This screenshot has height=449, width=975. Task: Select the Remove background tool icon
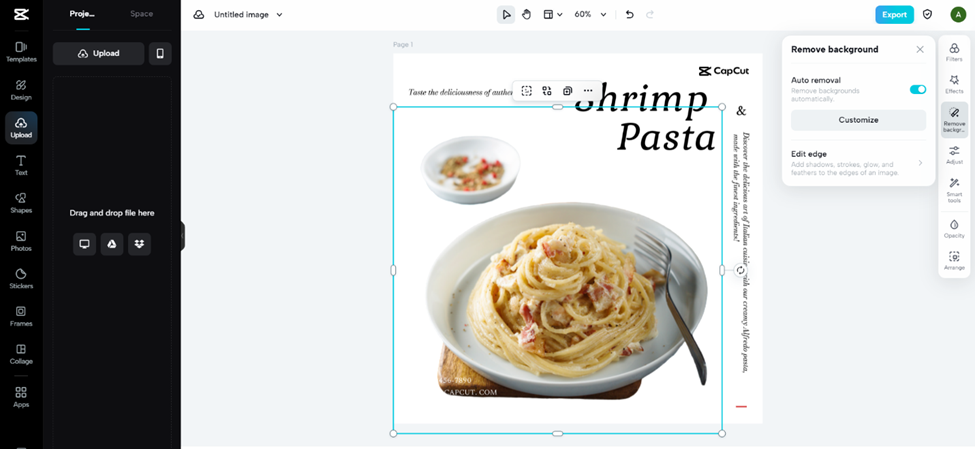click(954, 118)
